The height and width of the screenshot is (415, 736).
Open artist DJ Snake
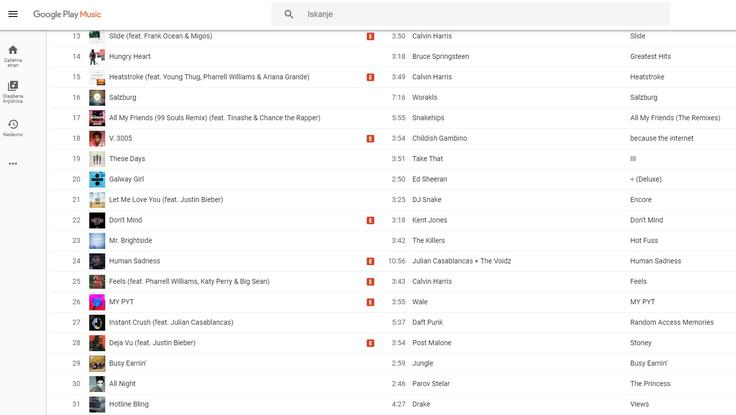(427, 200)
